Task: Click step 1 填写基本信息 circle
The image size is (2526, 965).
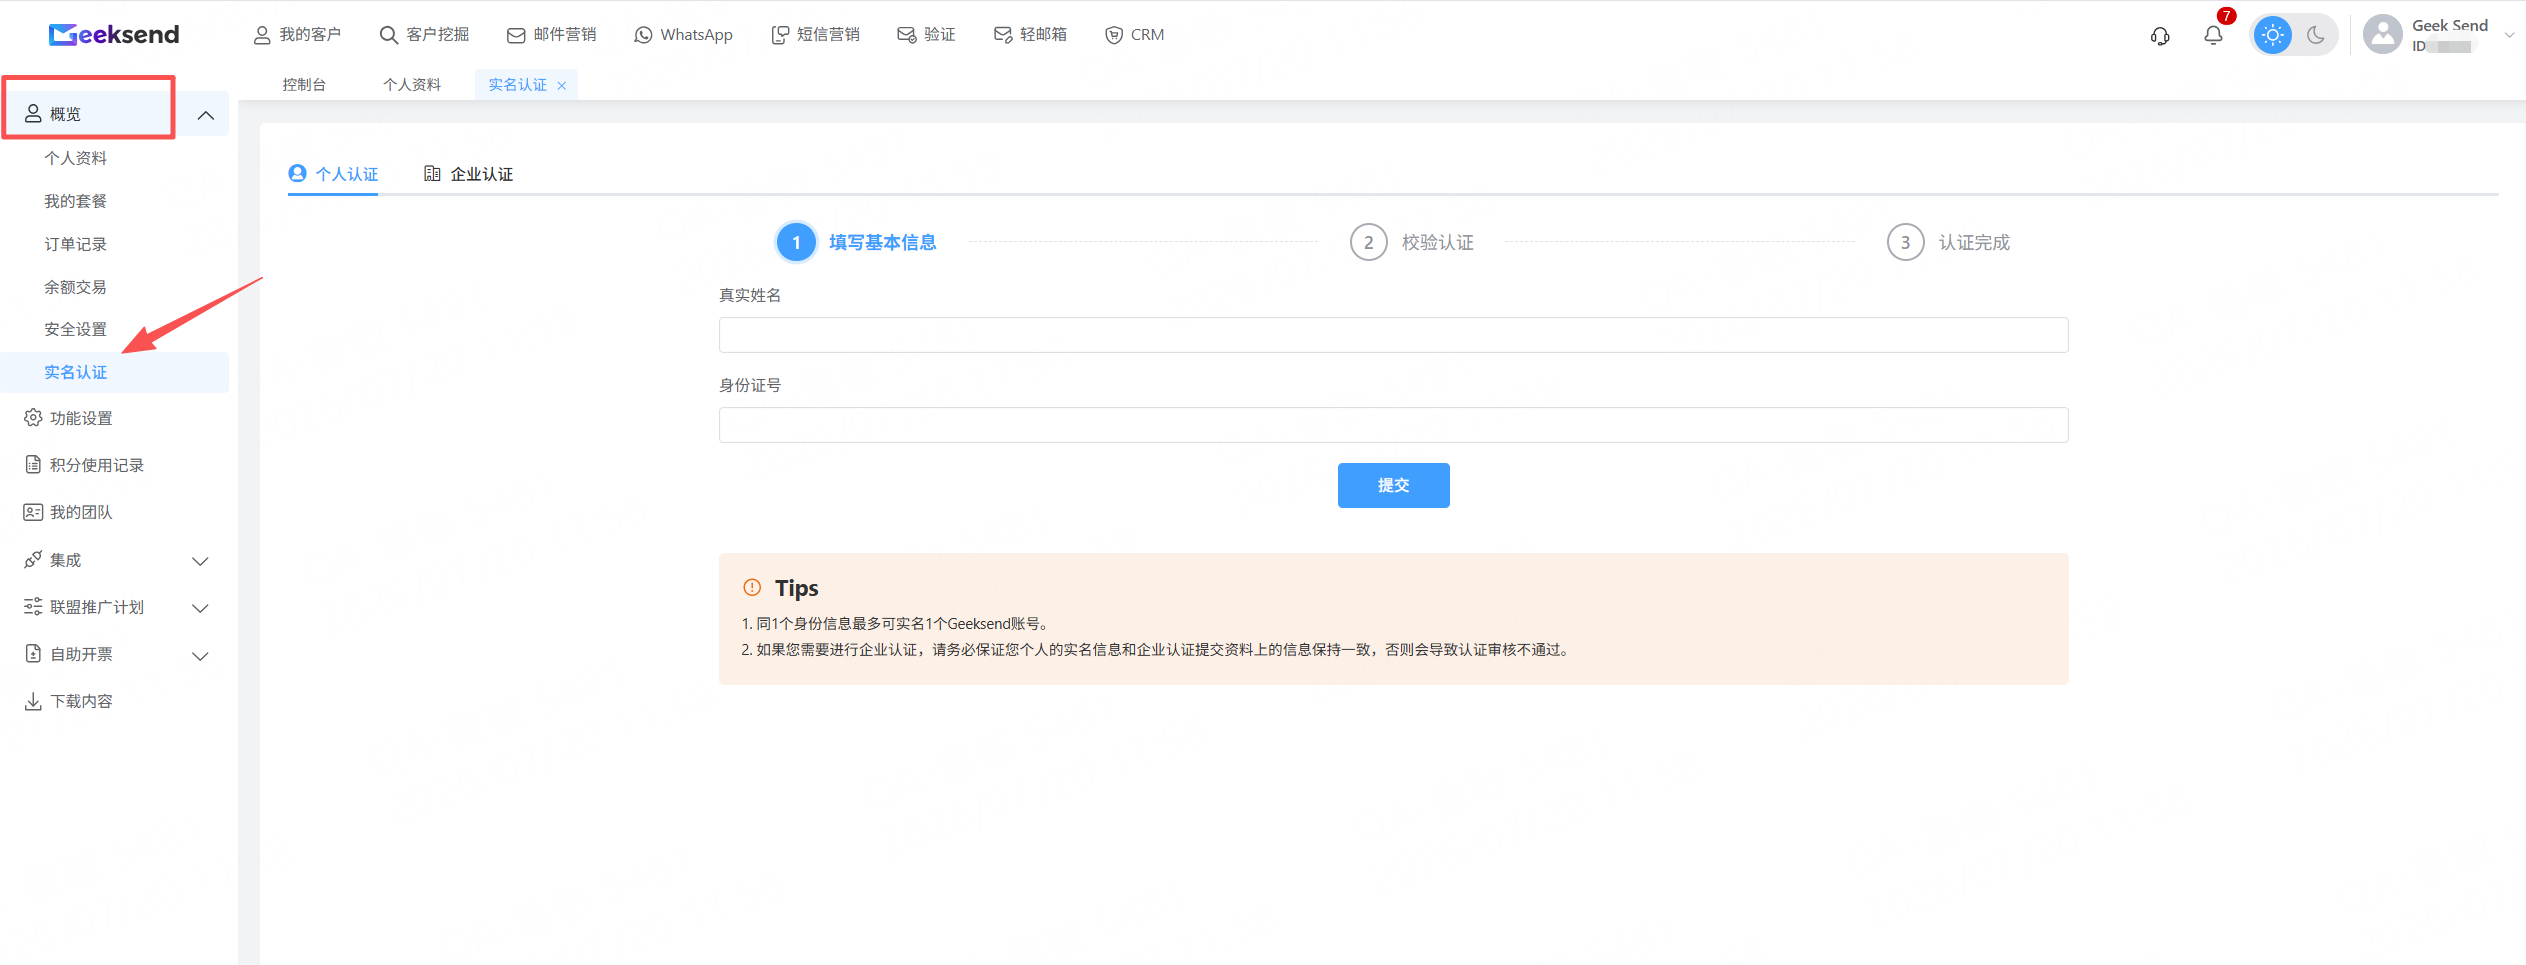Action: pyautogui.click(x=796, y=242)
